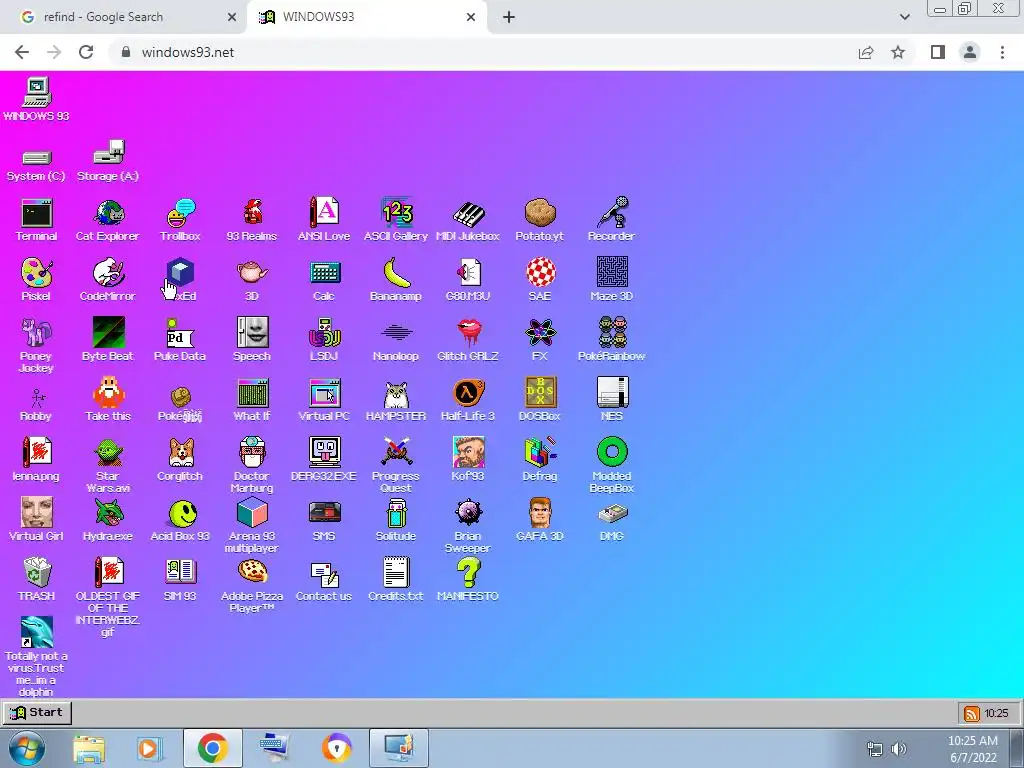Open MANIFESTO question mark icon

468,580
